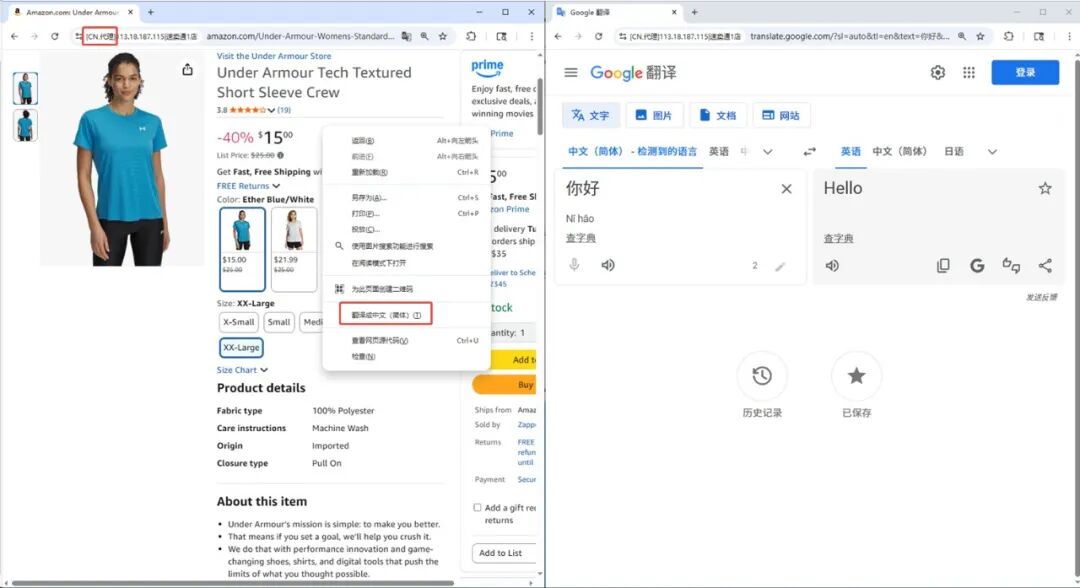Bookmark the Google Translate page

(x=980, y=36)
